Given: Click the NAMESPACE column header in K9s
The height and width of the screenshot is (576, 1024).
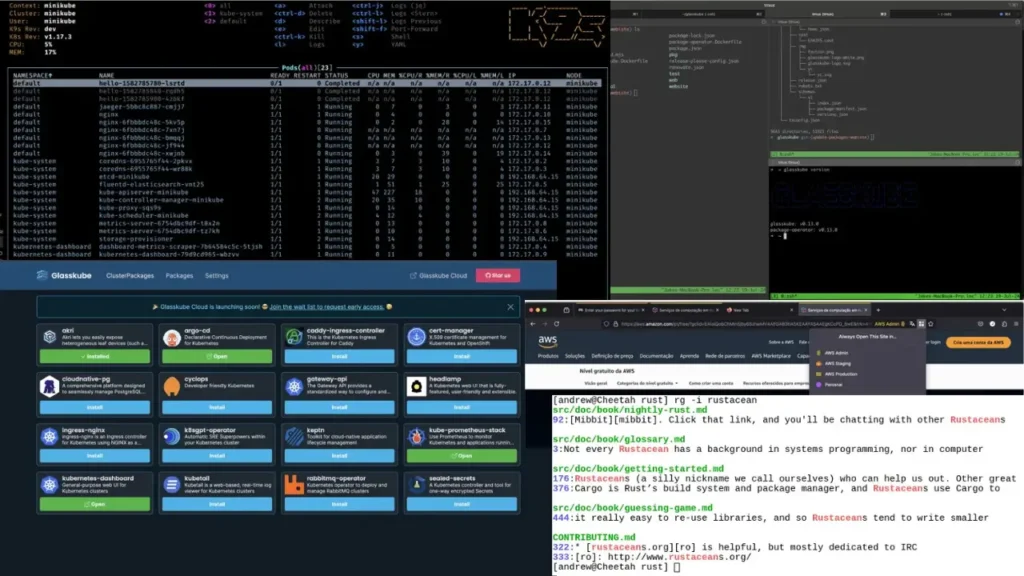Looking at the screenshot, I should 33,76.
